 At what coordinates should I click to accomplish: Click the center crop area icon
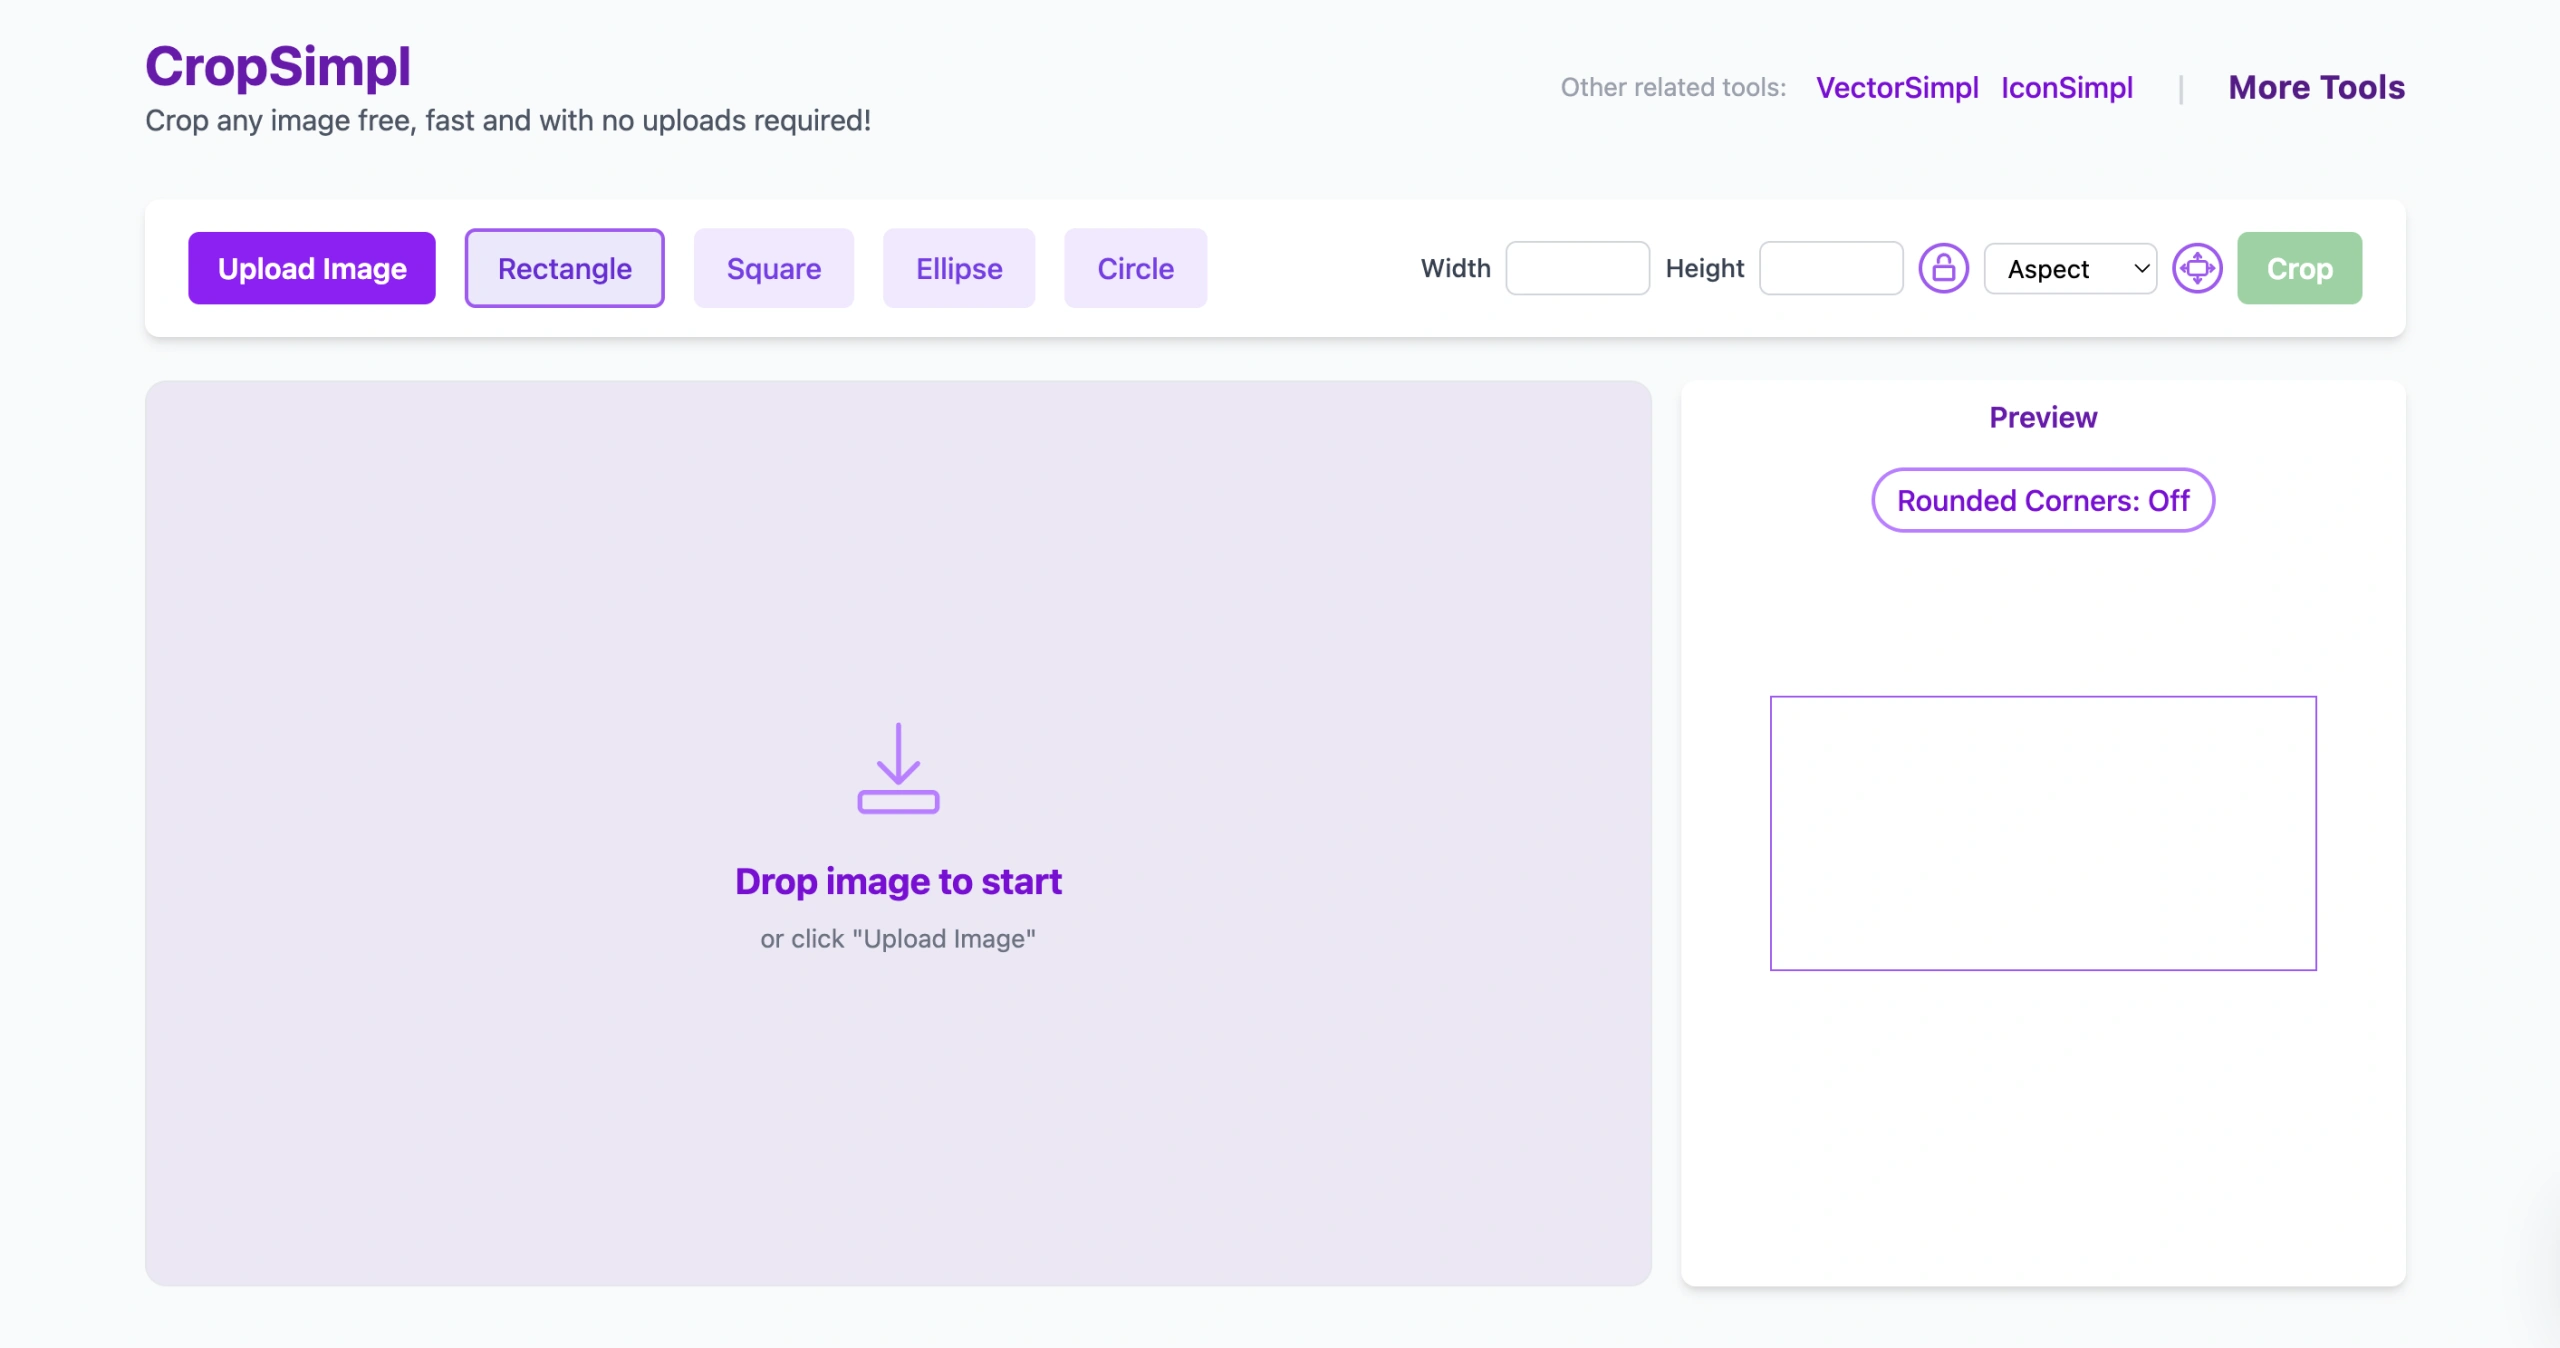click(2197, 268)
